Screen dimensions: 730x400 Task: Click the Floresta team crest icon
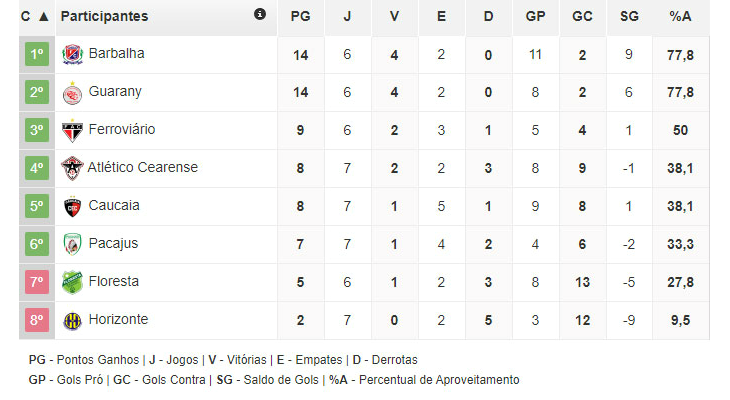[72, 282]
